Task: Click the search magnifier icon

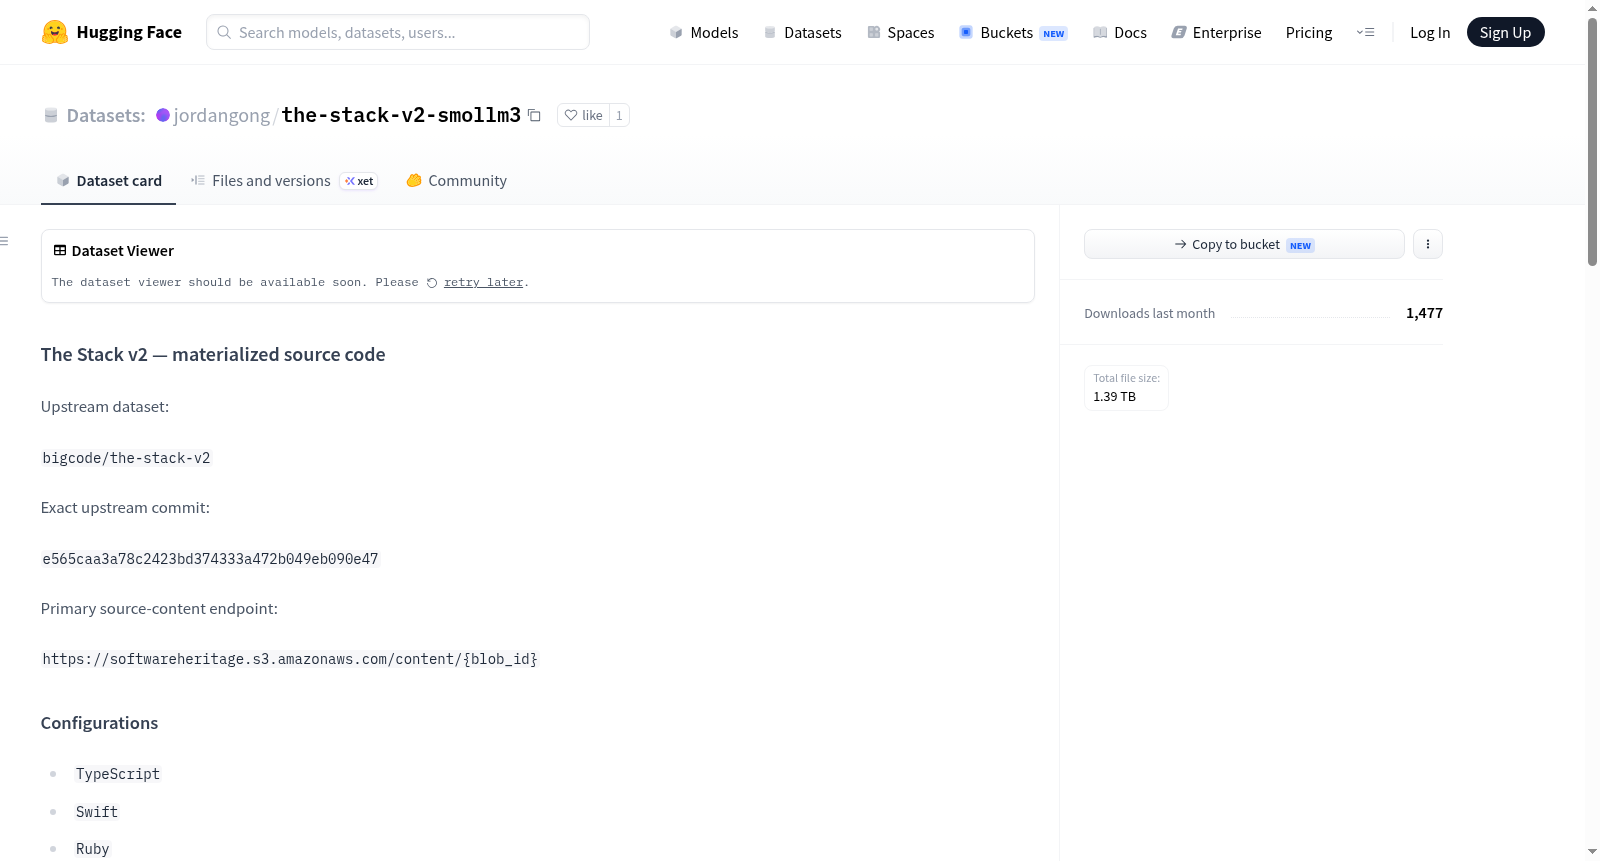Action: [224, 32]
